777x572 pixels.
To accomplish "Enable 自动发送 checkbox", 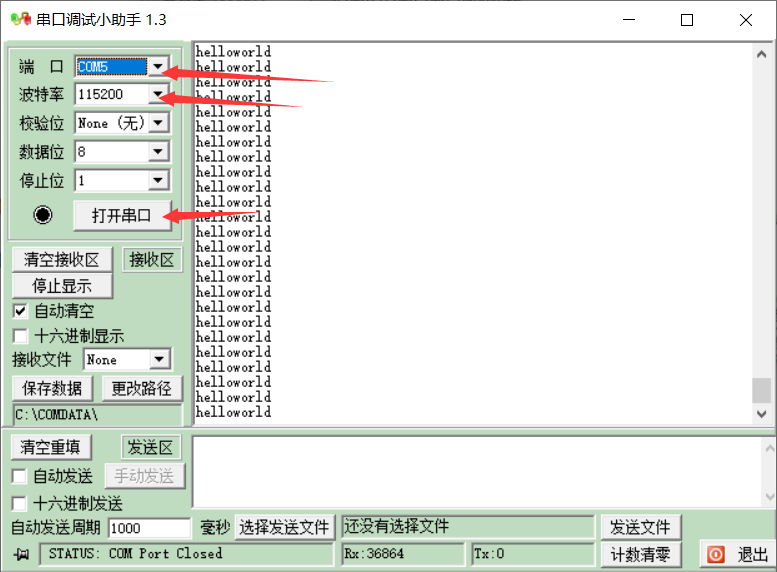I will pyautogui.click(x=19, y=476).
